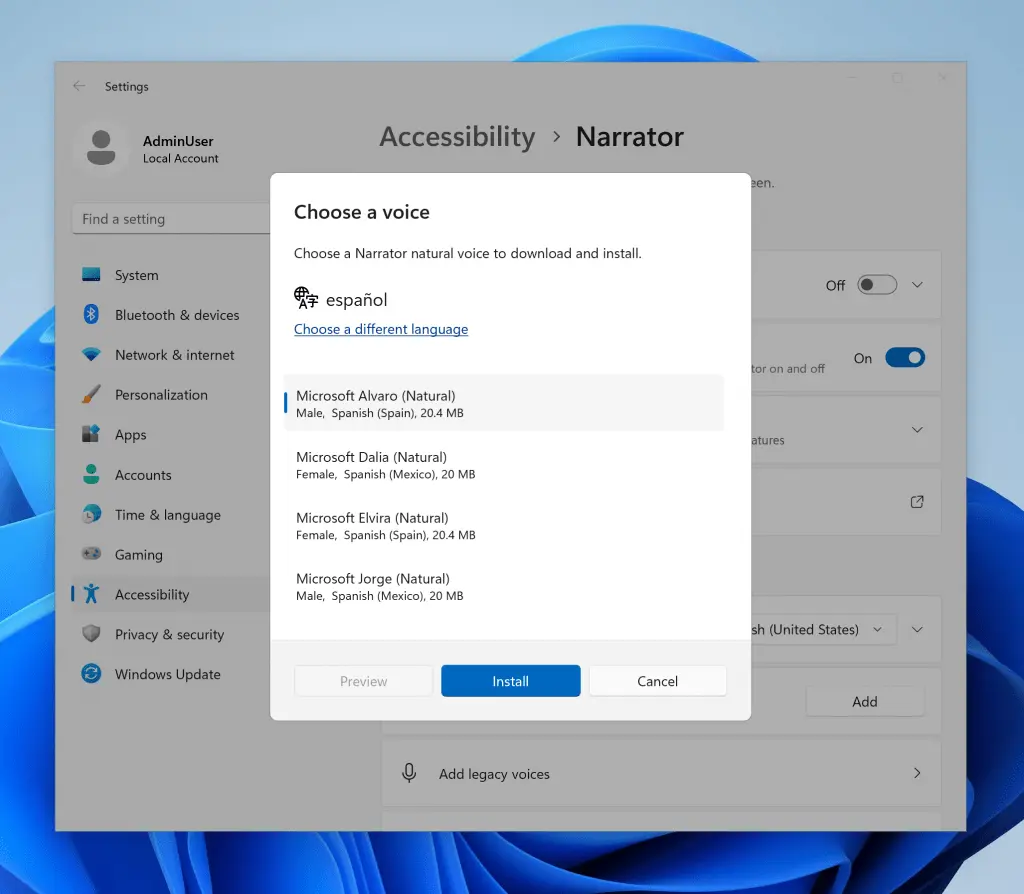
Task: Click the Privacy & security shield icon
Action: pos(91,635)
